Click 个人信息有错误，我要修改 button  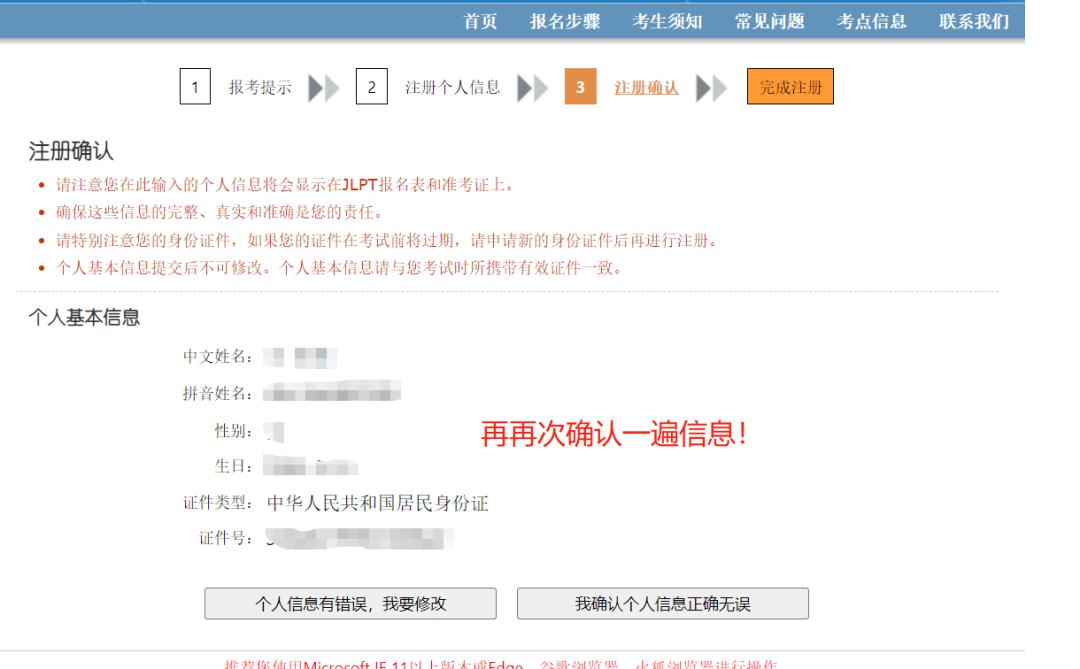coord(351,604)
